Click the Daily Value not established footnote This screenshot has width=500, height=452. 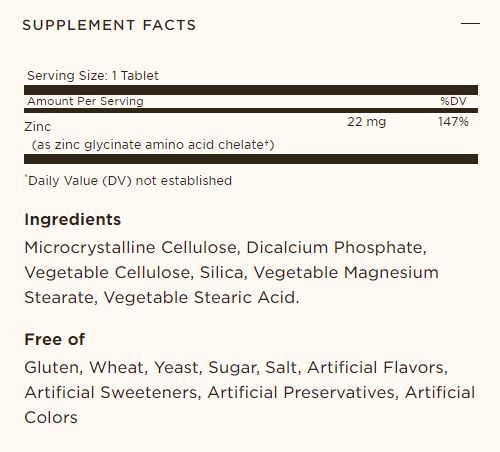pyautogui.click(x=128, y=181)
